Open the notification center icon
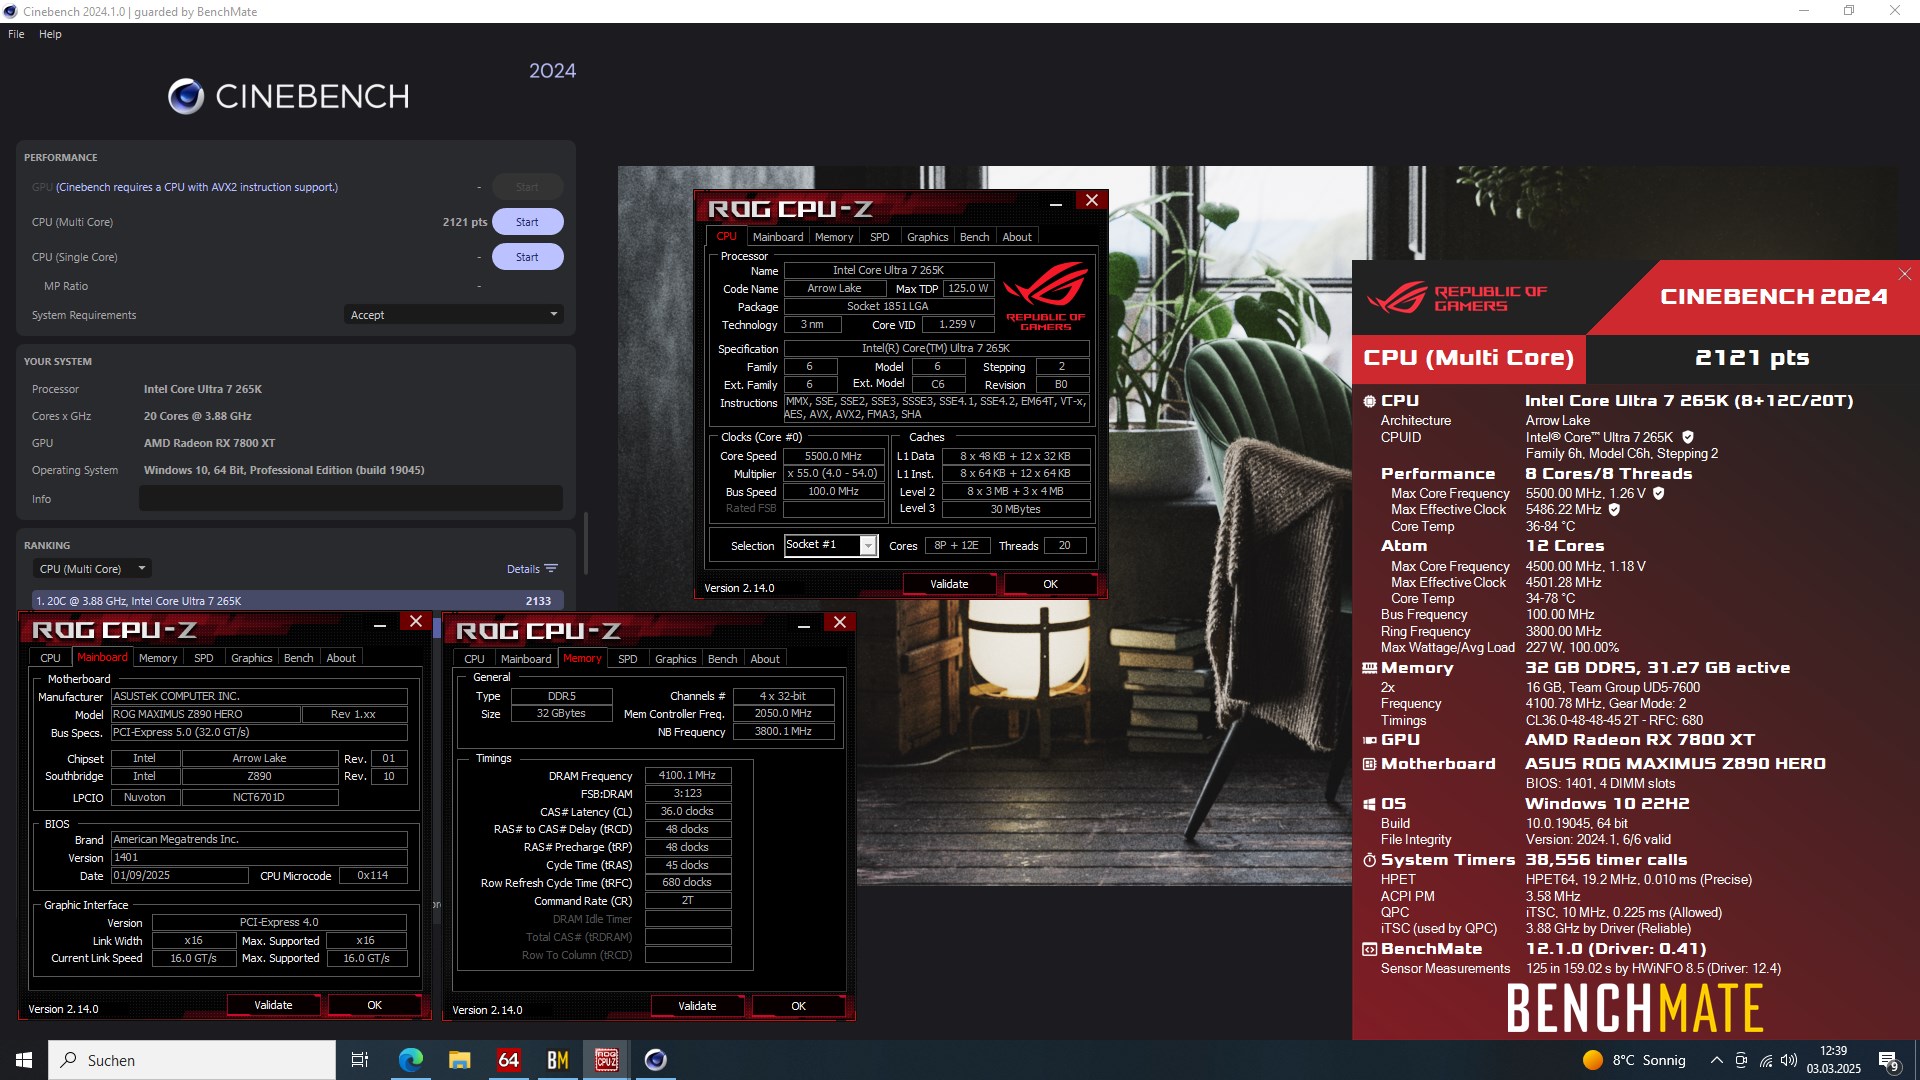The image size is (1920, 1080). click(1889, 1061)
